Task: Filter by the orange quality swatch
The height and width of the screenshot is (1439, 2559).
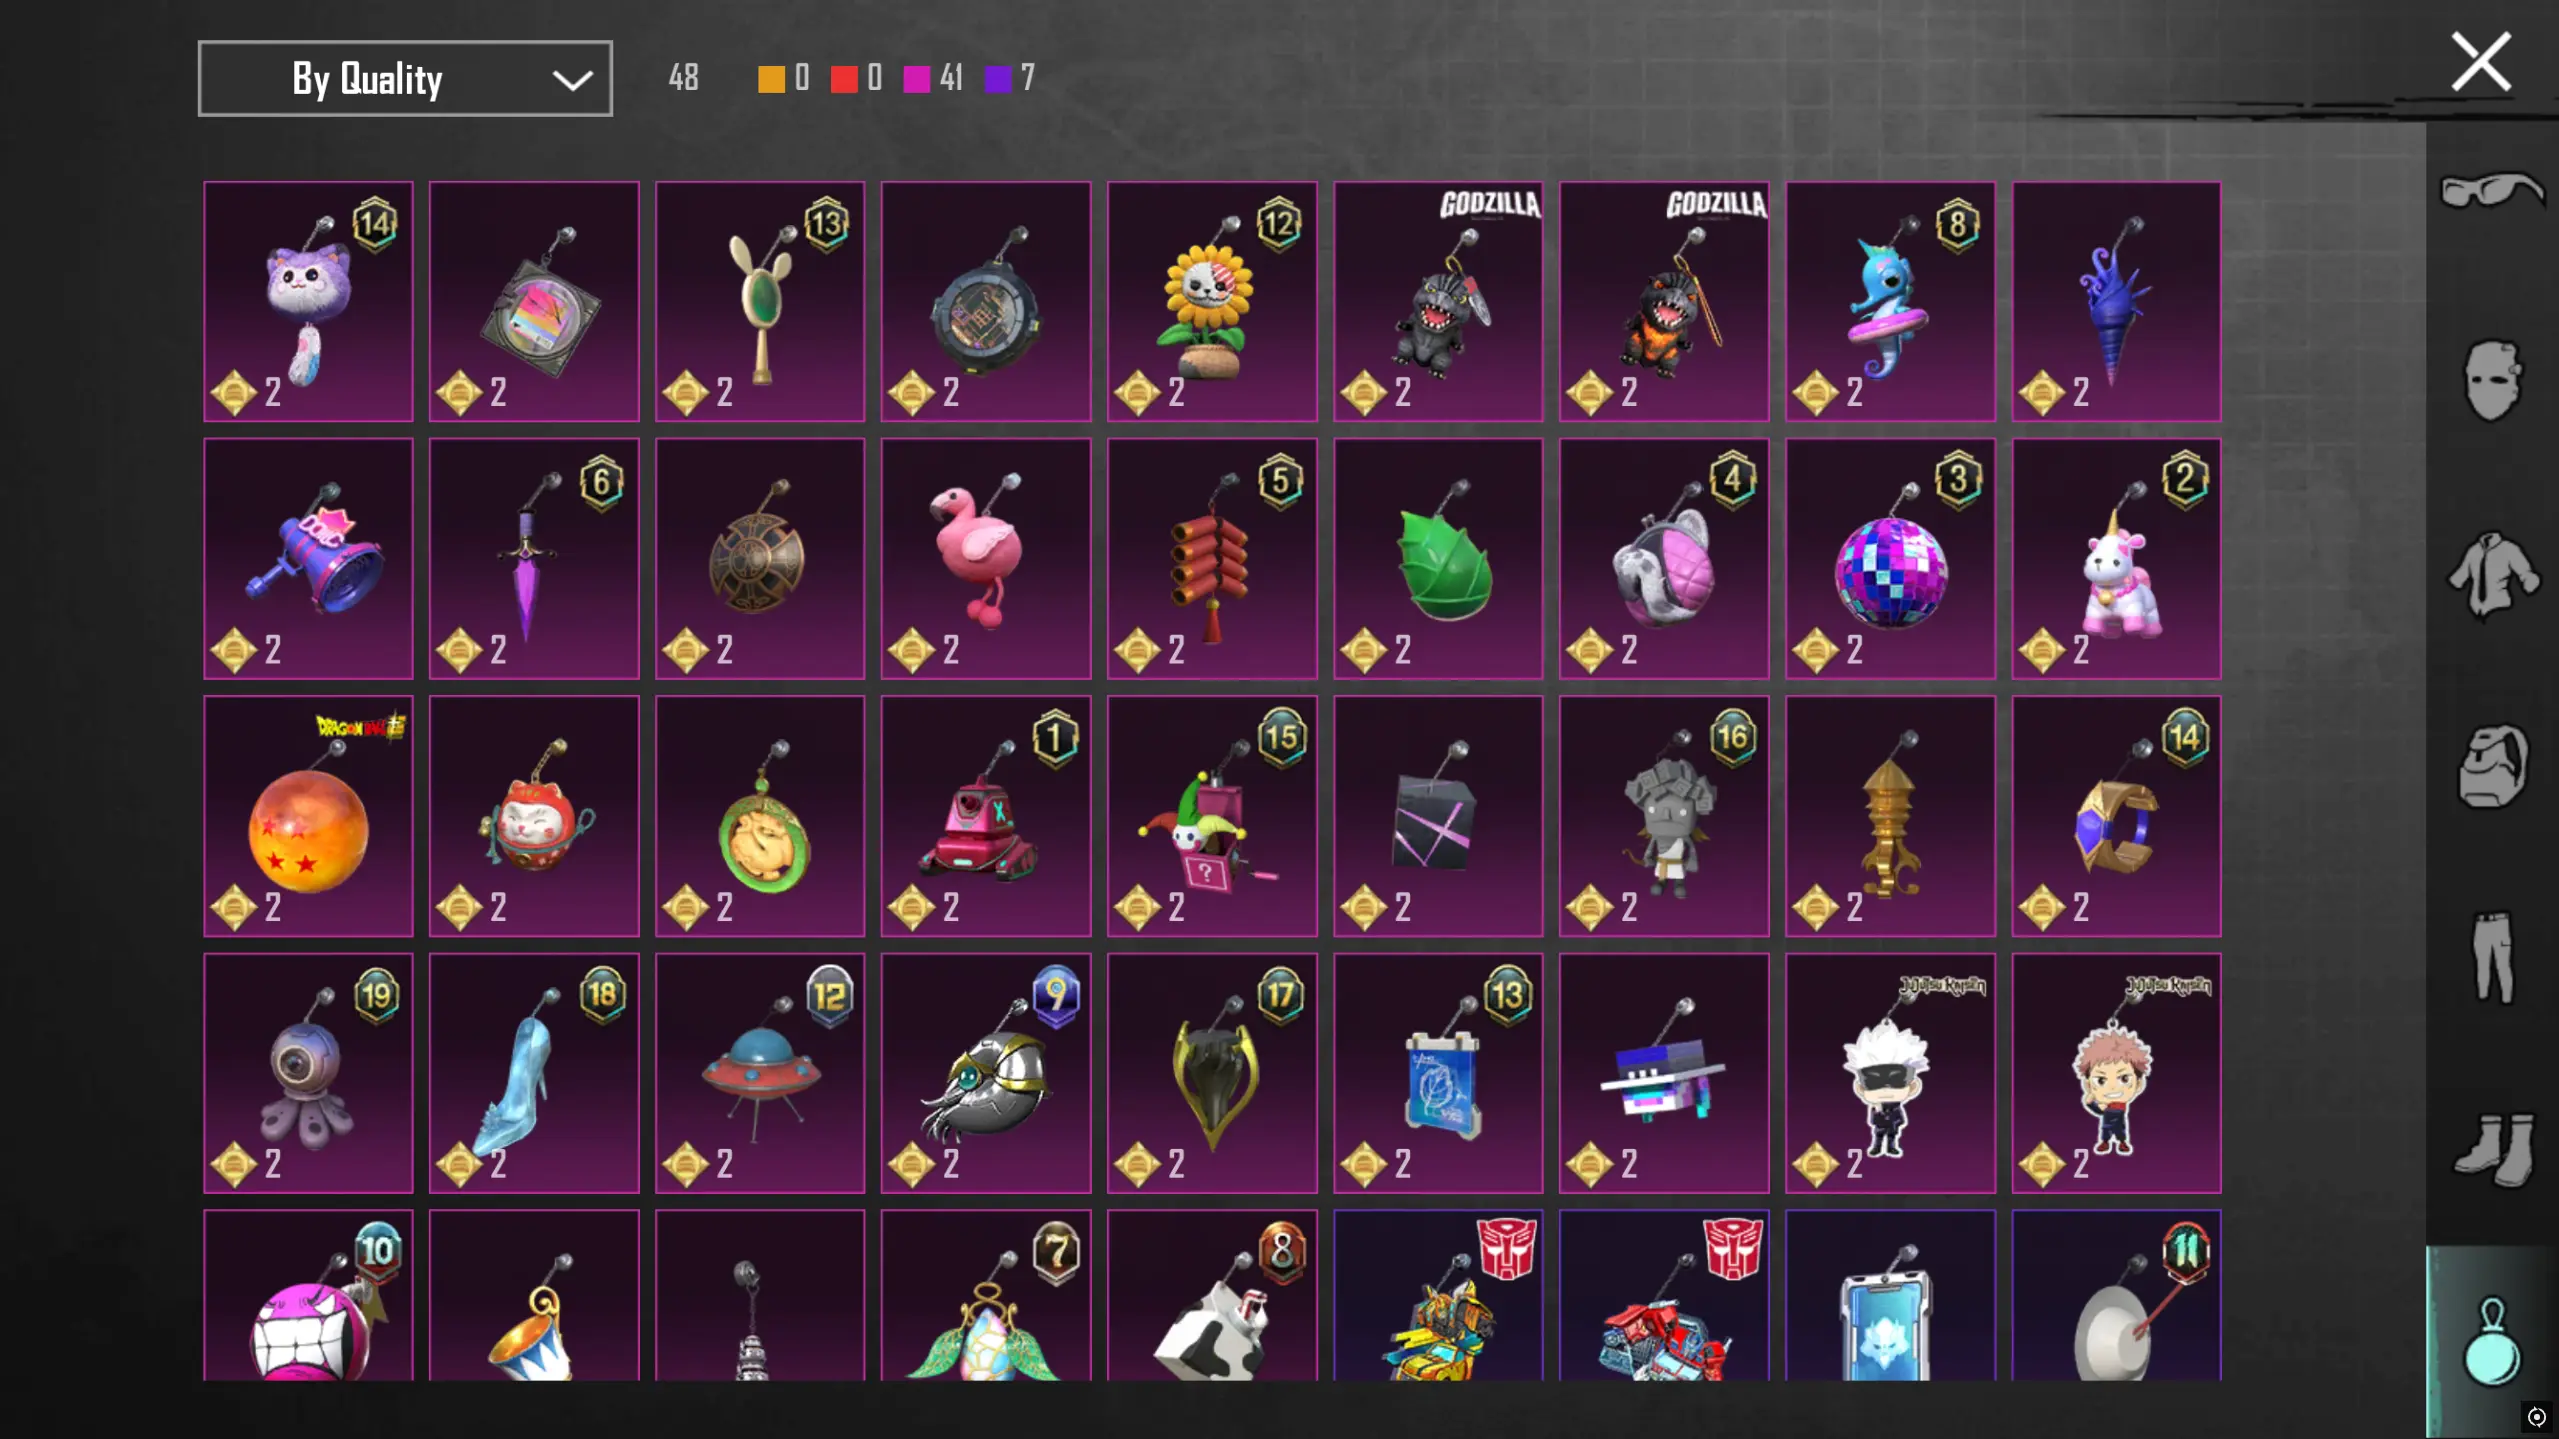Action: 771,79
